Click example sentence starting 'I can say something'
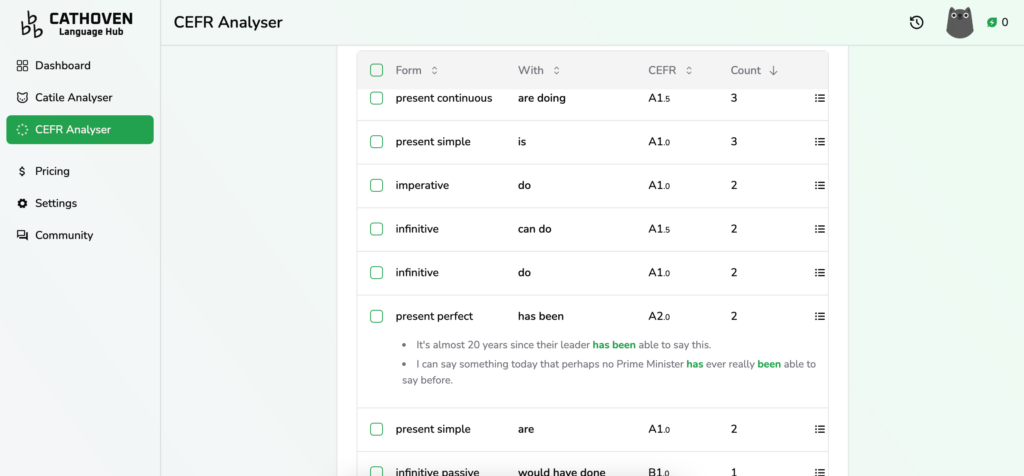The width and height of the screenshot is (1024, 476). (x=609, y=372)
